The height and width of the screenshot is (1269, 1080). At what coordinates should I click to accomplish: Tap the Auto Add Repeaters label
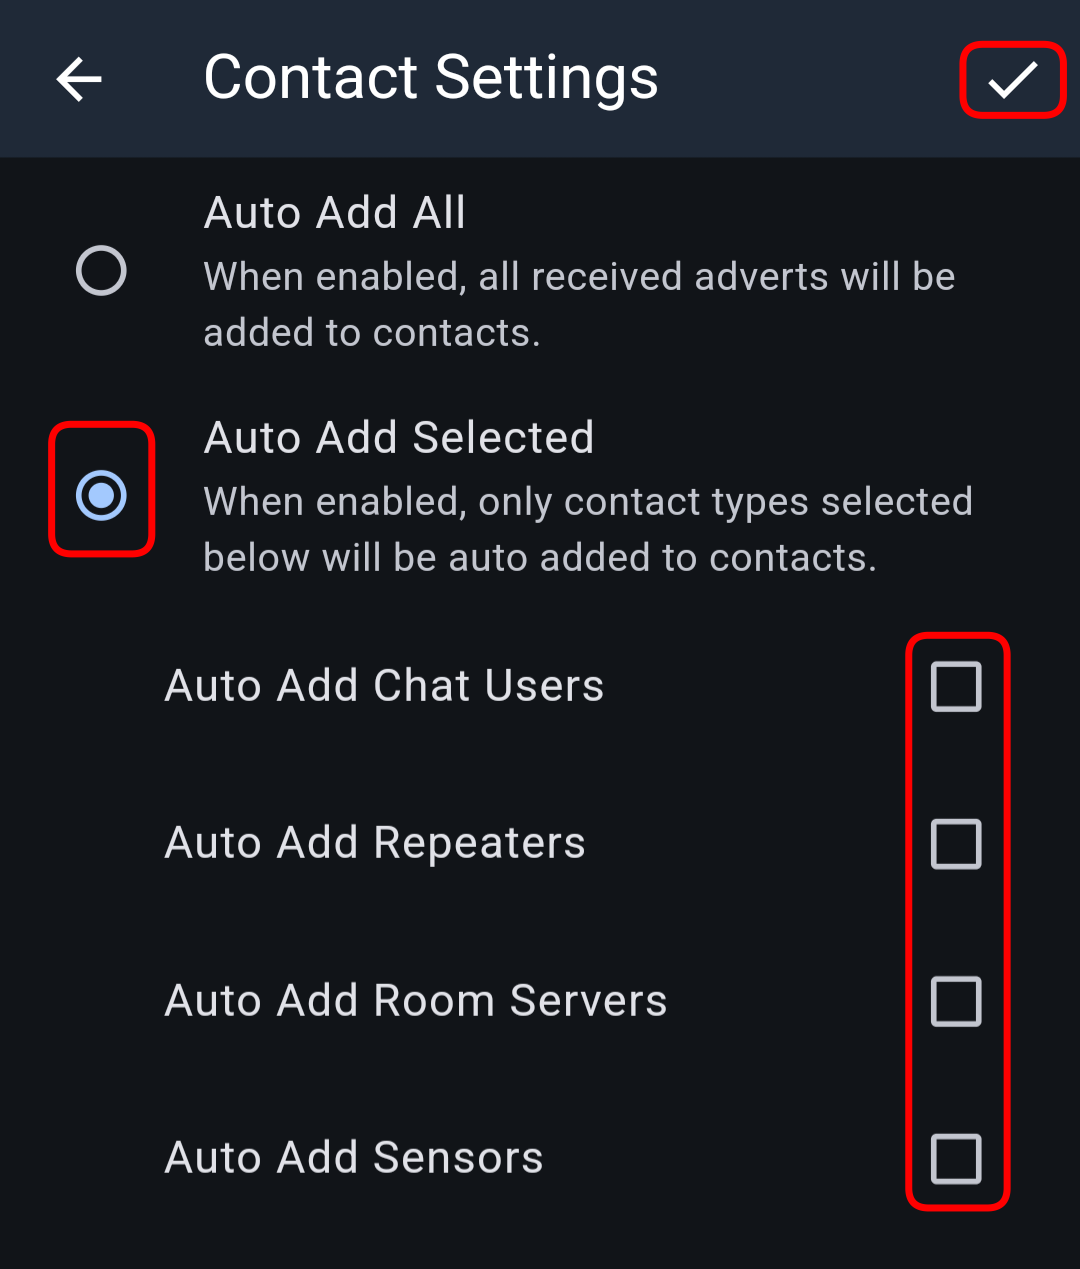pos(375,843)
